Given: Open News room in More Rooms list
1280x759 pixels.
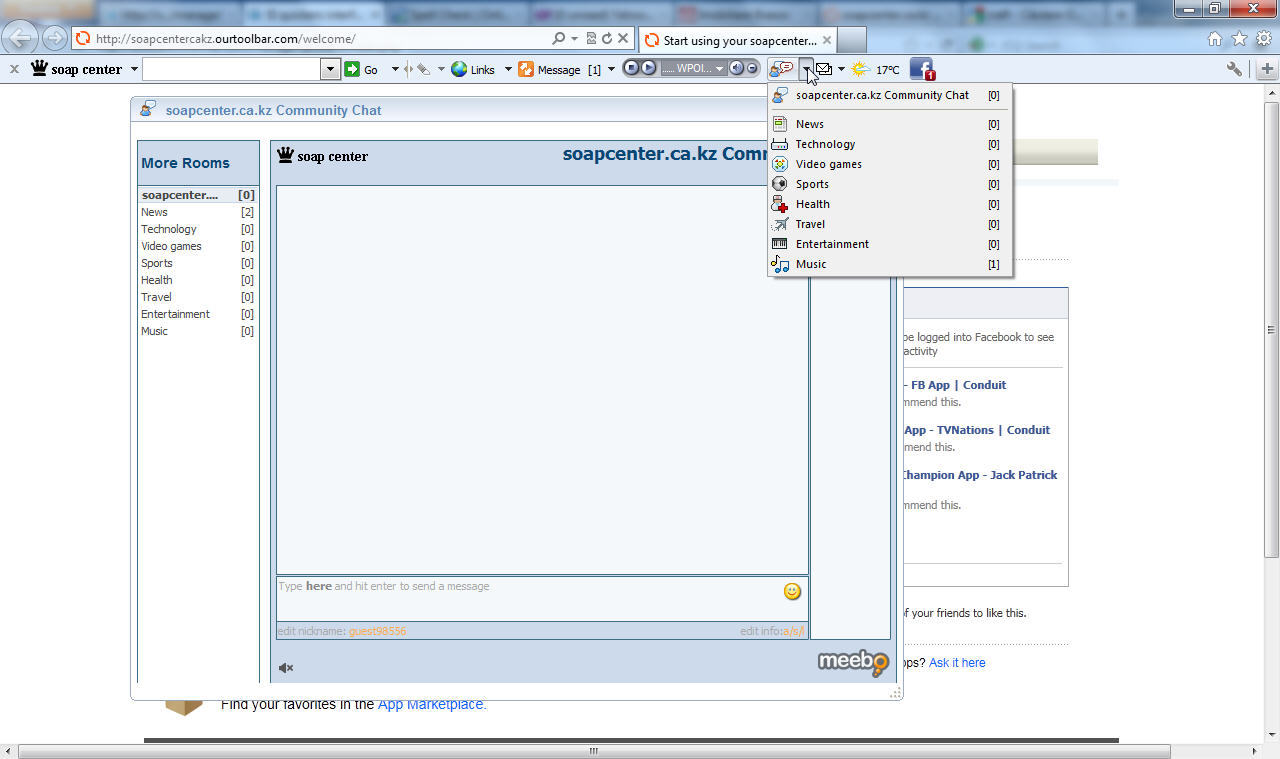Looking at the screenshot, I should coord(197,212).
